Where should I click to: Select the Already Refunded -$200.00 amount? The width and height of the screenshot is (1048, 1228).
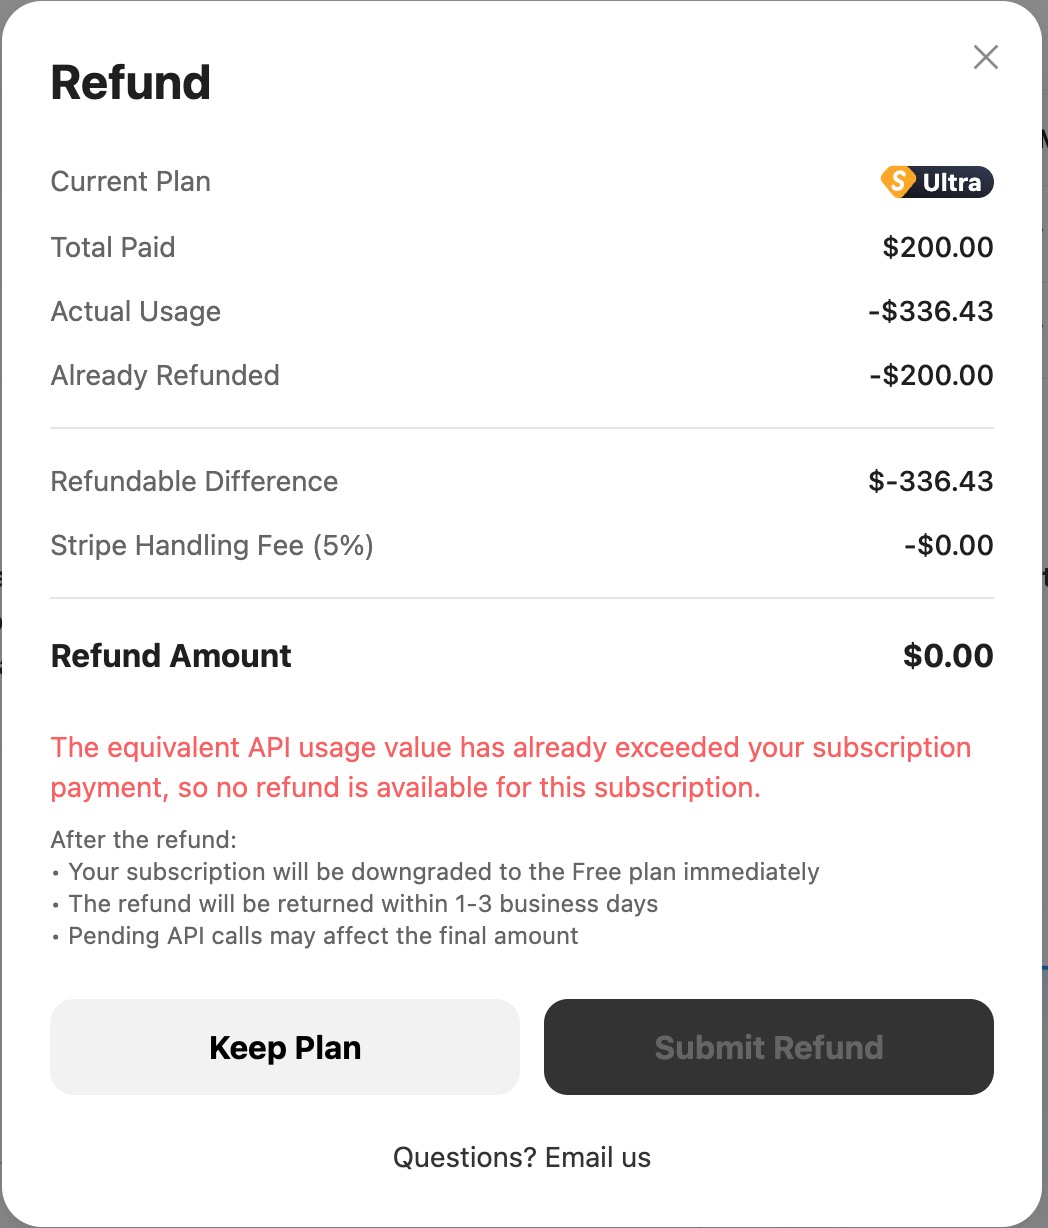pyautogui.click(x=930, y=375)
